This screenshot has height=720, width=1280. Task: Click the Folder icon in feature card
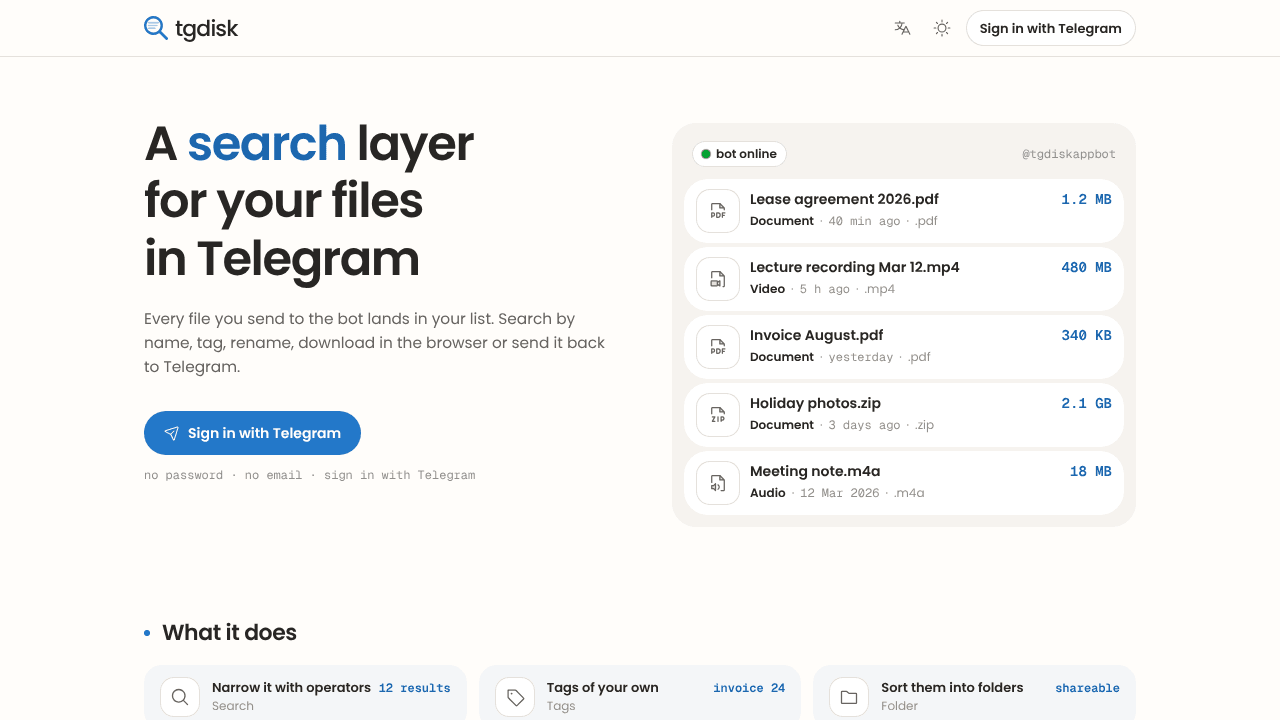[849, 697]
